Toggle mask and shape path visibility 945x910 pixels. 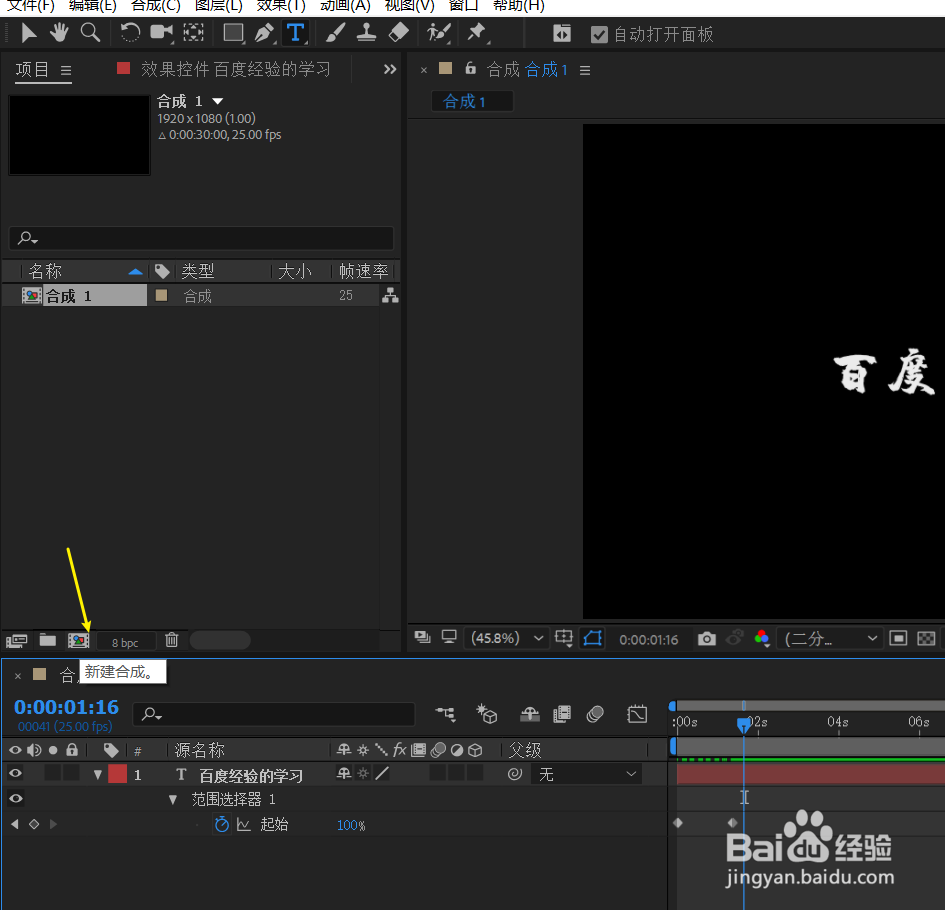coord(592,638)
